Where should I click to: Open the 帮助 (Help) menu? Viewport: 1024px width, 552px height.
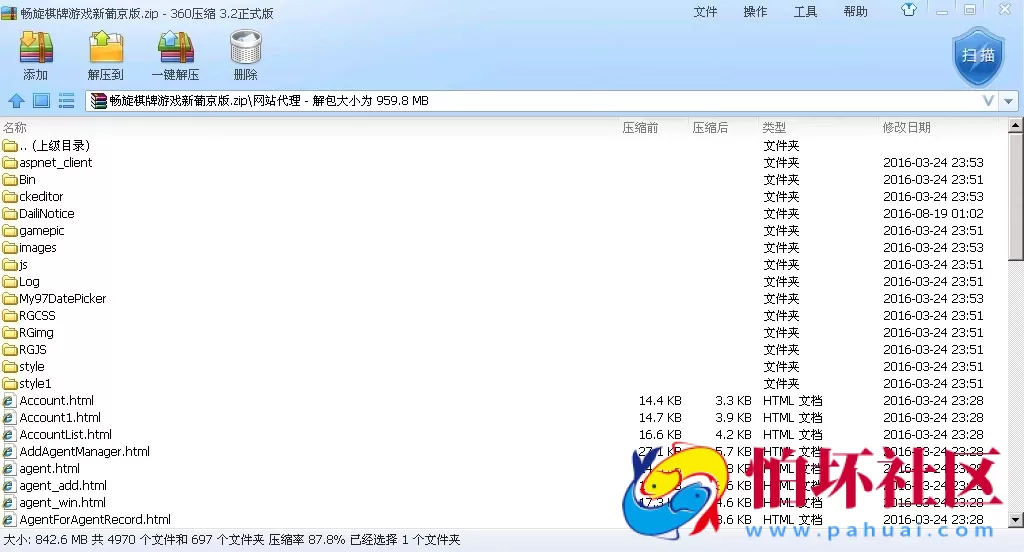click(x=856, y=12)
